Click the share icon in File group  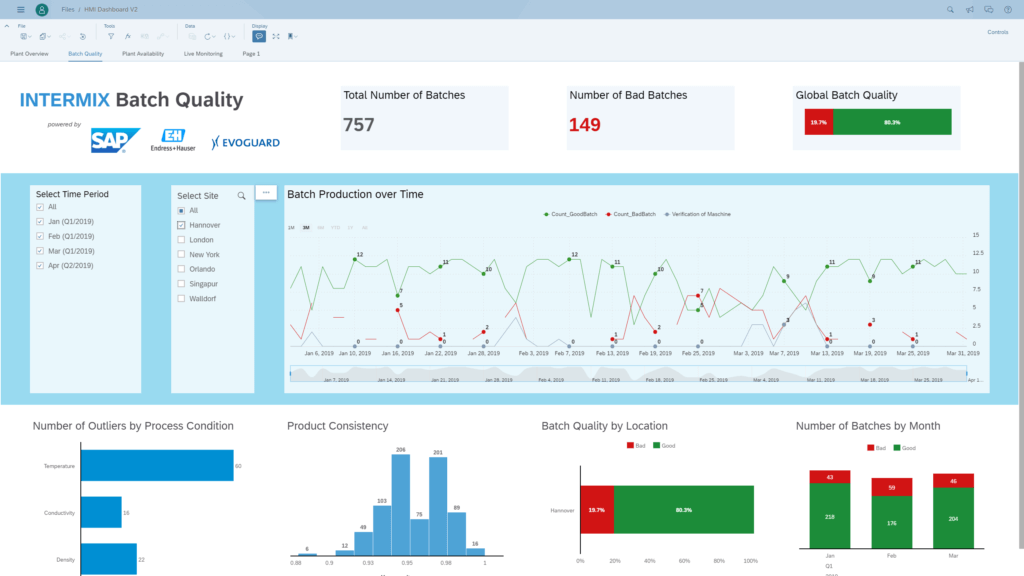click(64, 37)
